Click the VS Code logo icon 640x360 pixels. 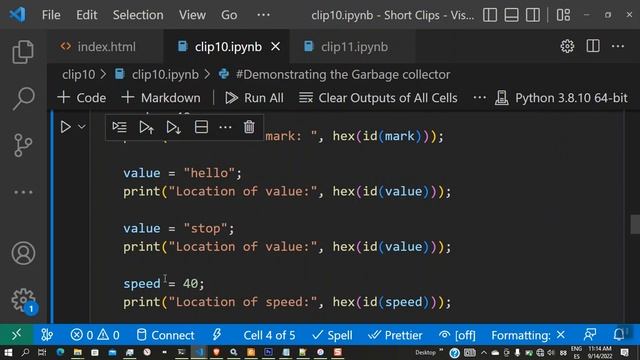[18, 15]
